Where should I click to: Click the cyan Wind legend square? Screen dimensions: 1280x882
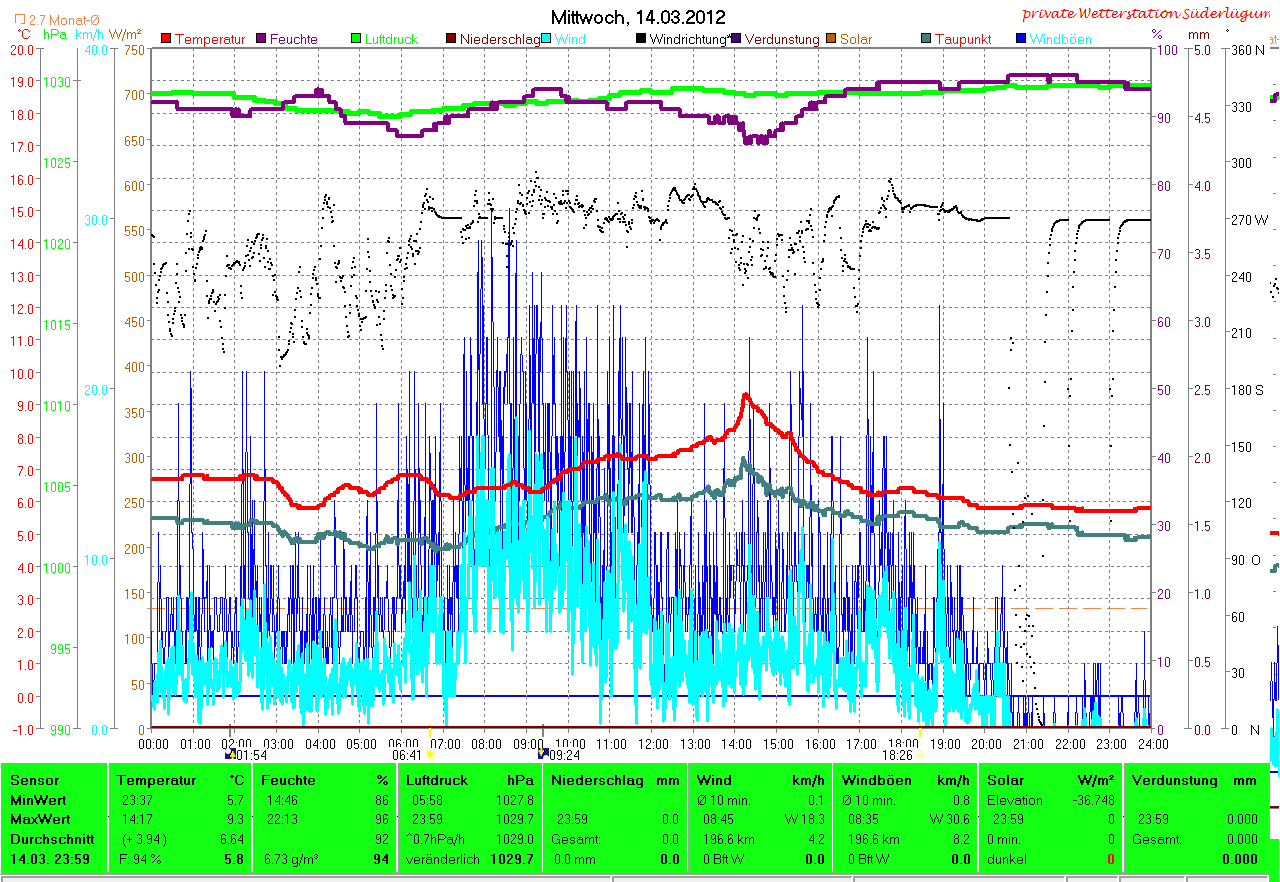click(547, 39)
